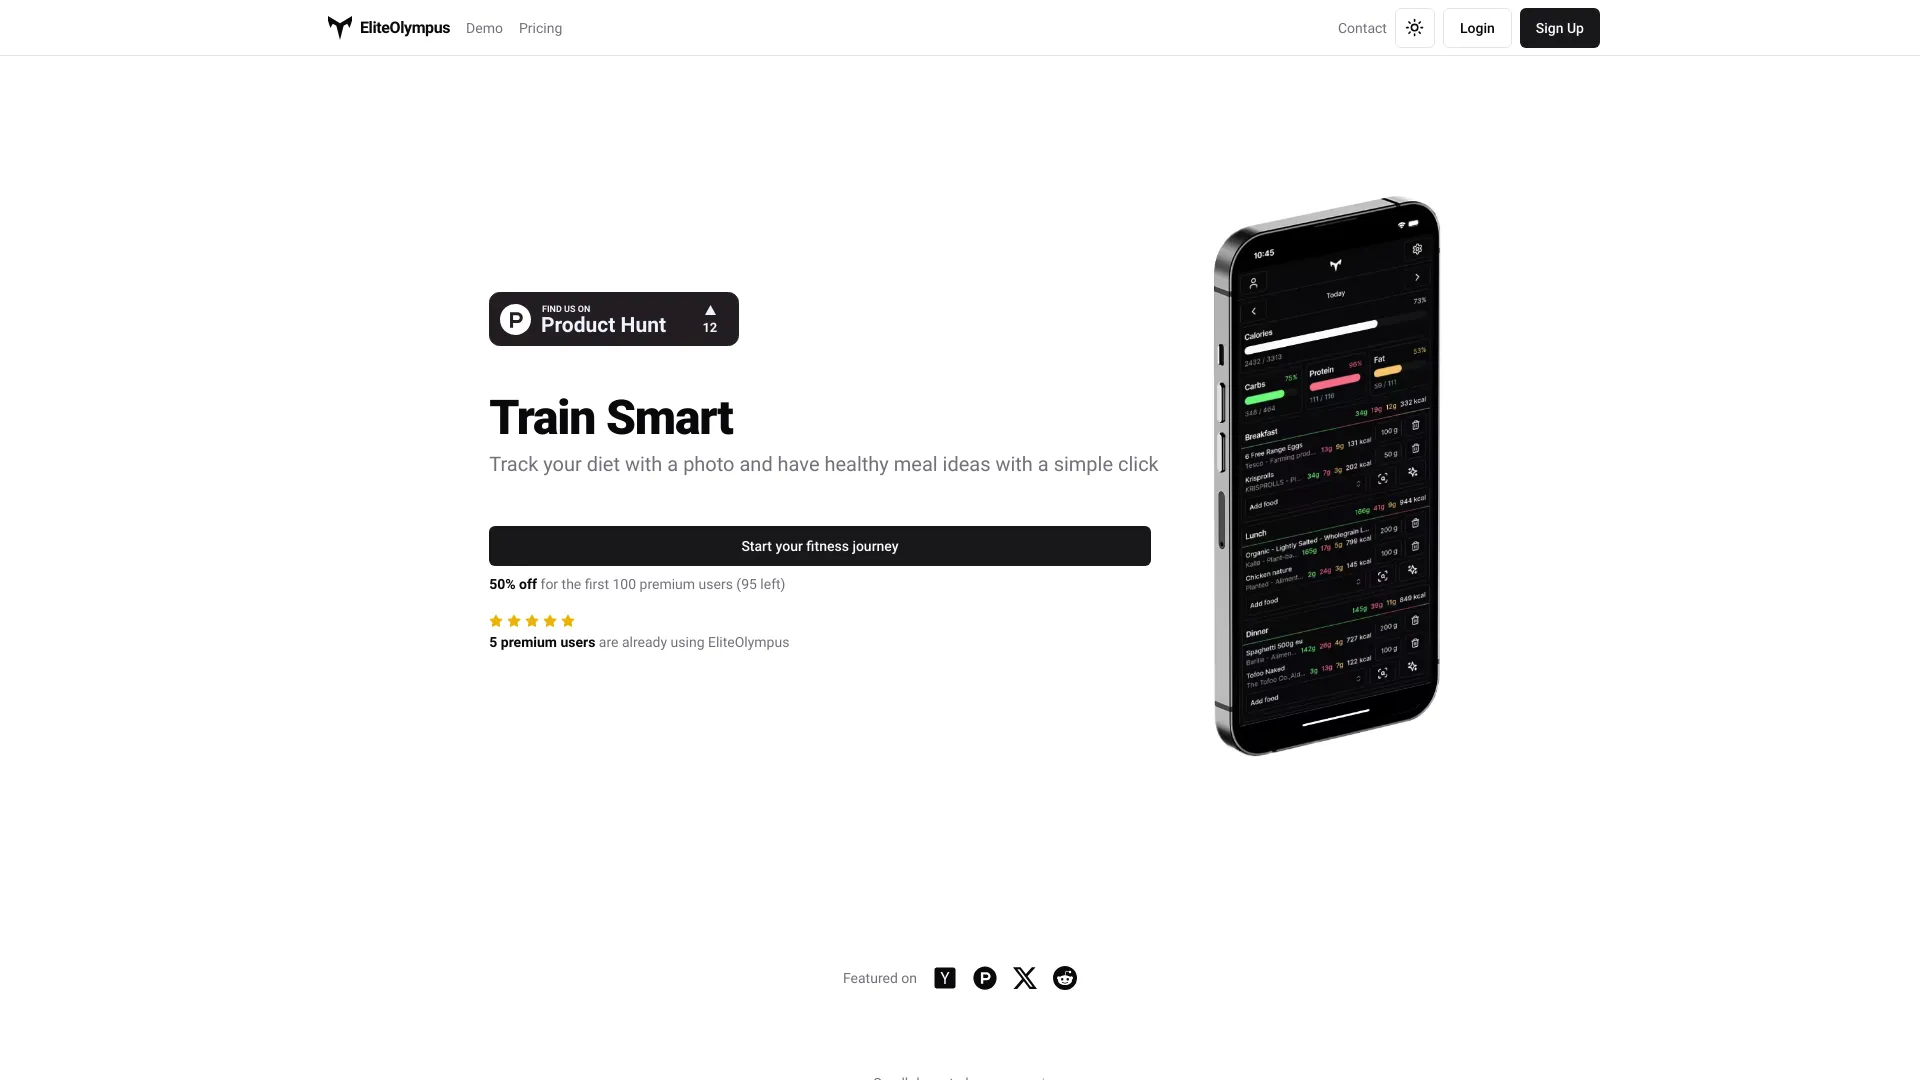This screenshot has height=1080, width=1920.
Task: Click the Login button
Action: [x=1477, y=28]
